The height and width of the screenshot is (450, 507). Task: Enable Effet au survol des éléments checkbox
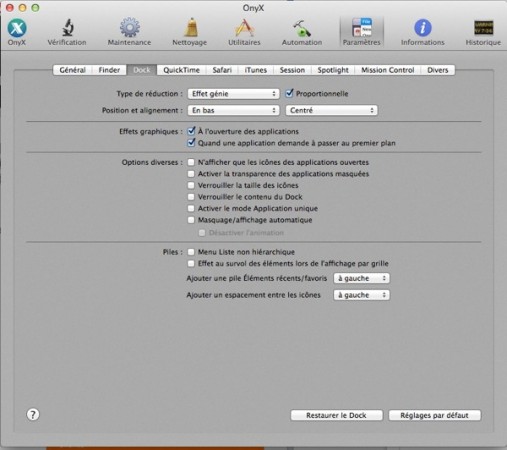tap(191, 263)
